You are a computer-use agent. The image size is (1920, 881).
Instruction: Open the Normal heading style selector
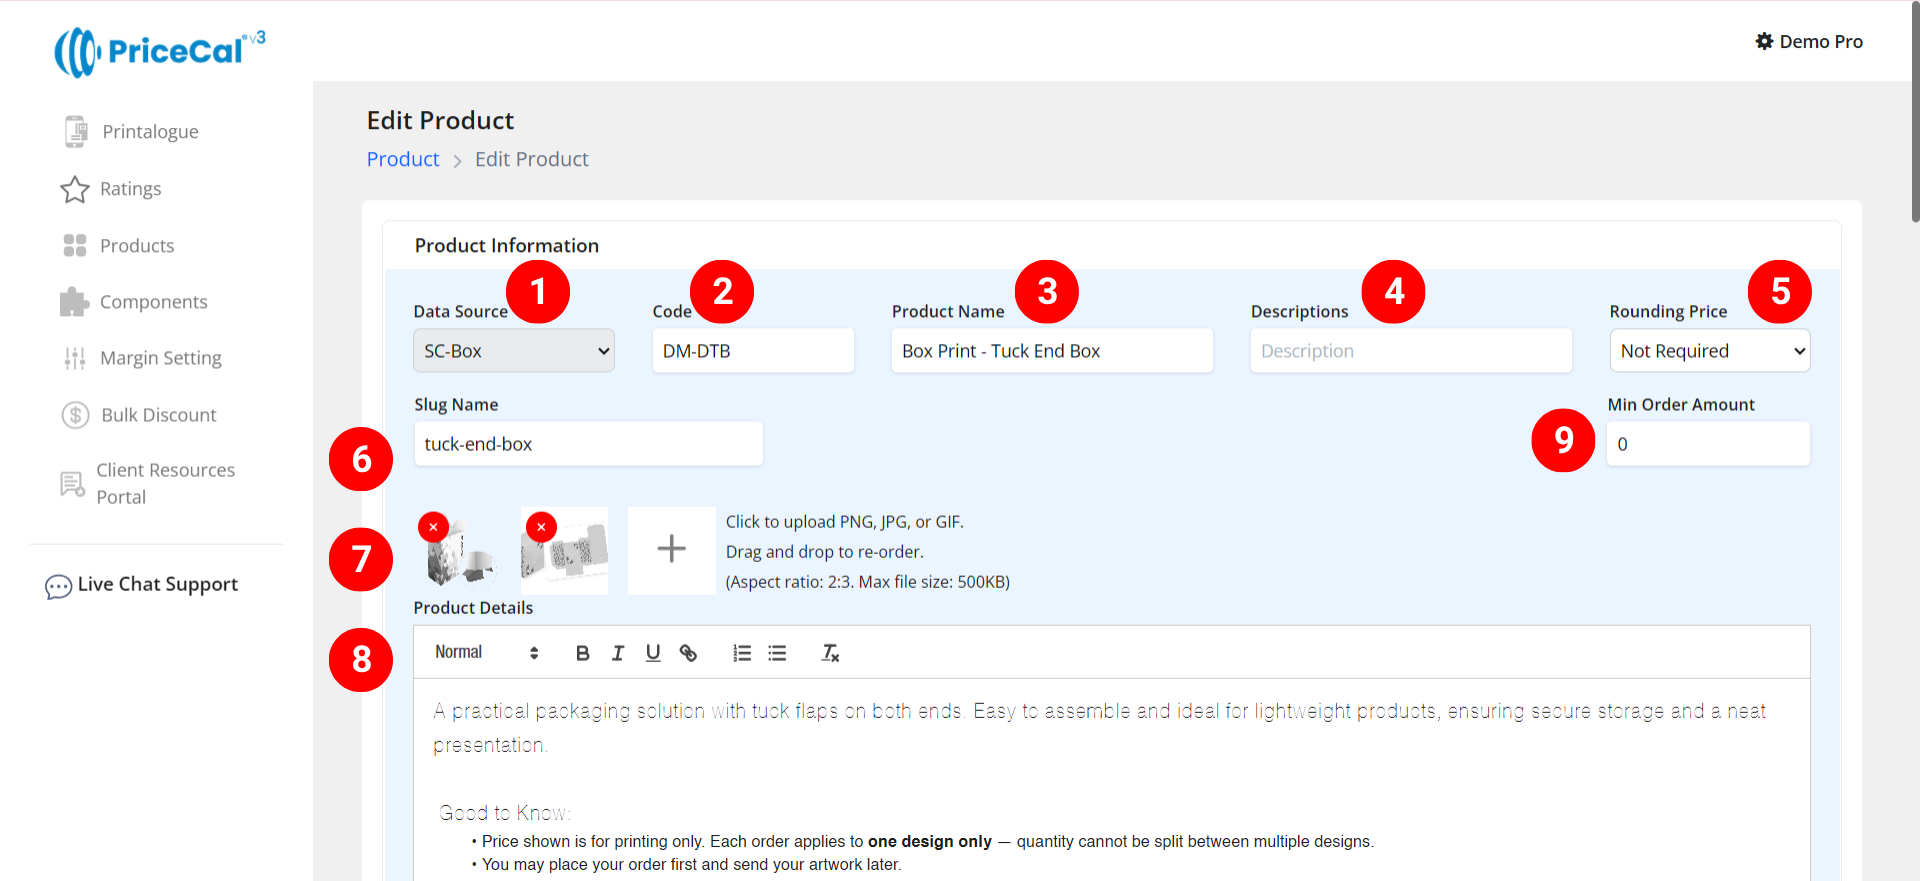point(487,653)
